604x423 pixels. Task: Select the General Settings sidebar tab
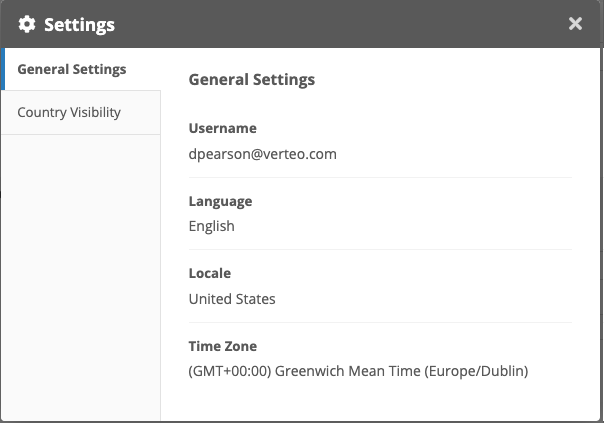[x=72, y=69]
